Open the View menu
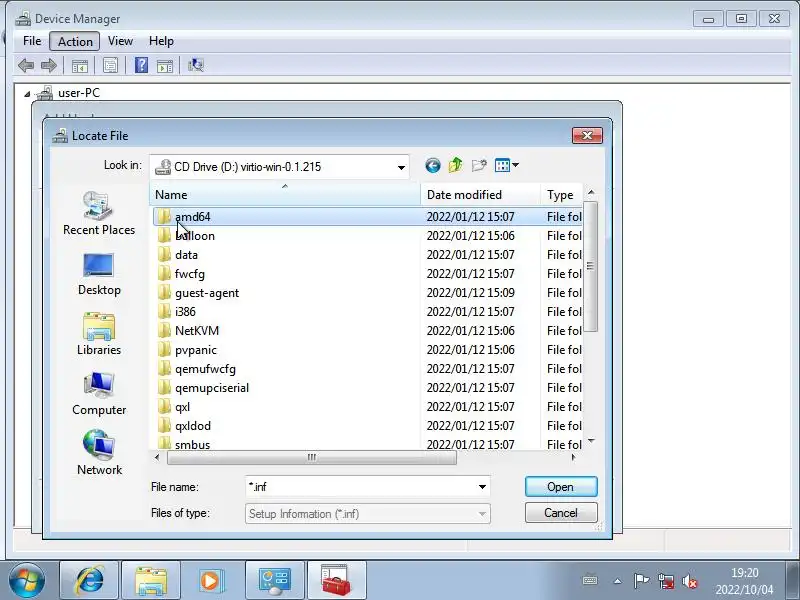 point(120,41)
